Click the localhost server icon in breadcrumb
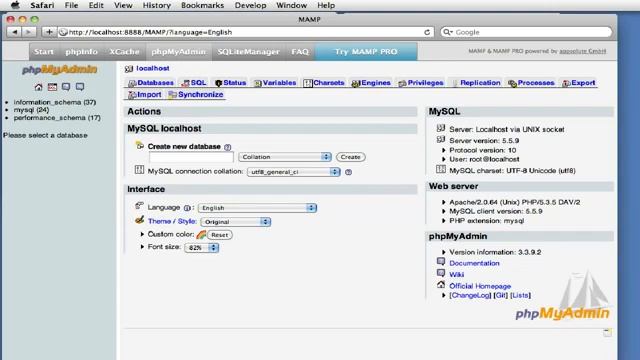This screenshot has width=640, height=360. [x=129, y=69]
